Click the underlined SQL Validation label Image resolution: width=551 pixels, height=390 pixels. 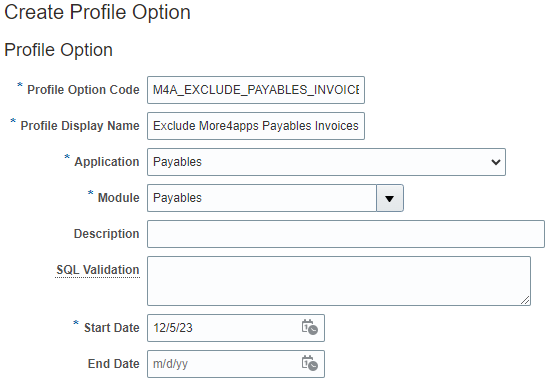pos(98,270)
